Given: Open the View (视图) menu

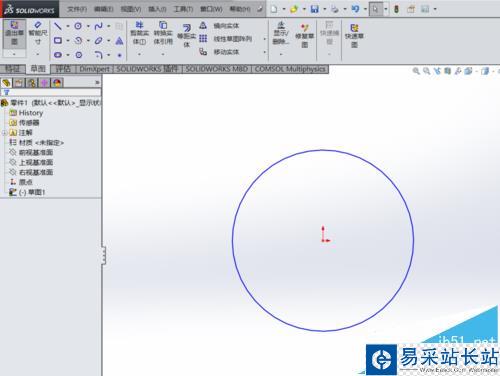Looking at the screenshot, I should tap(131, 9).
